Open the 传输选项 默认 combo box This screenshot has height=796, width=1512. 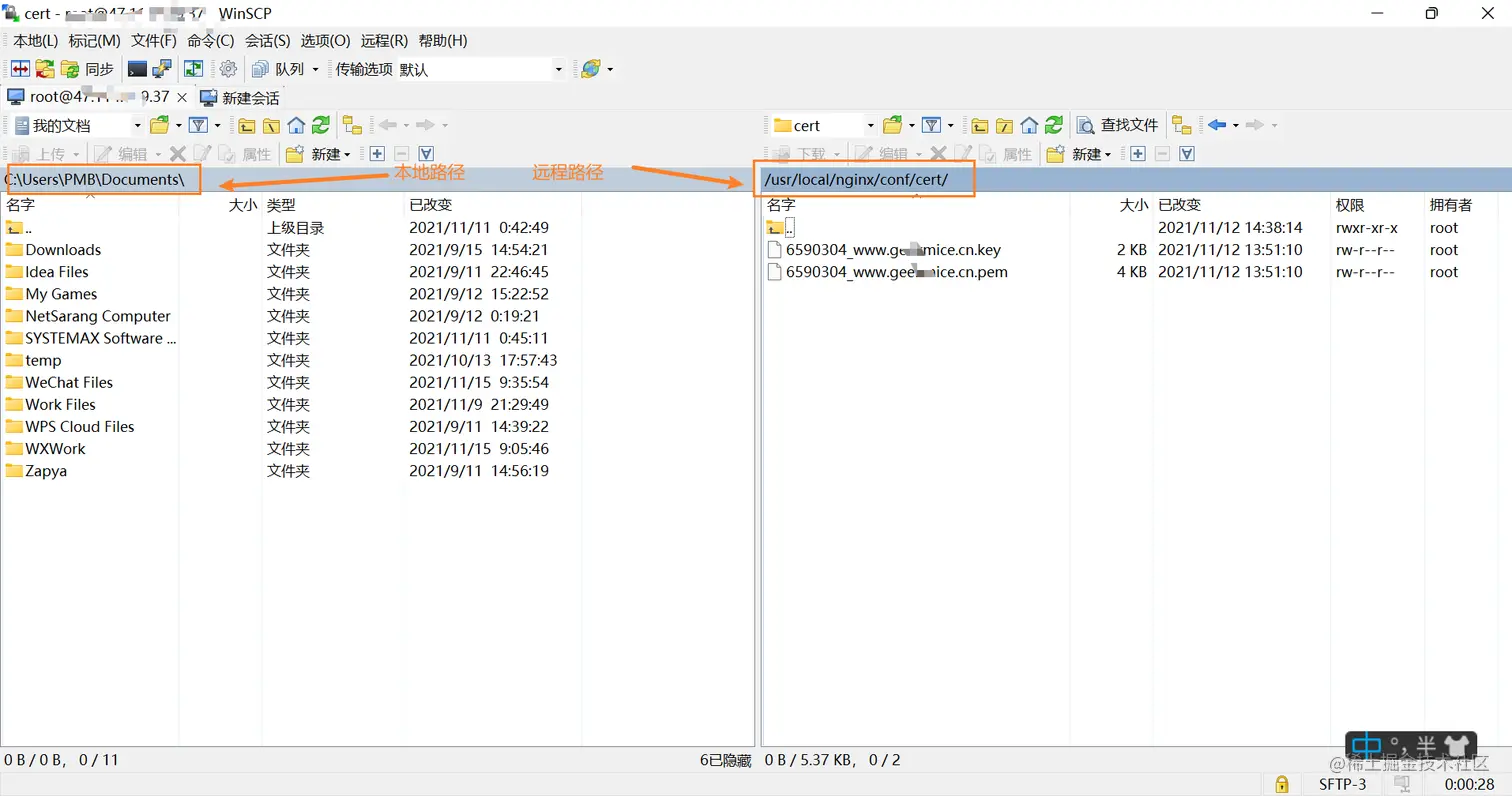(480, 69)
